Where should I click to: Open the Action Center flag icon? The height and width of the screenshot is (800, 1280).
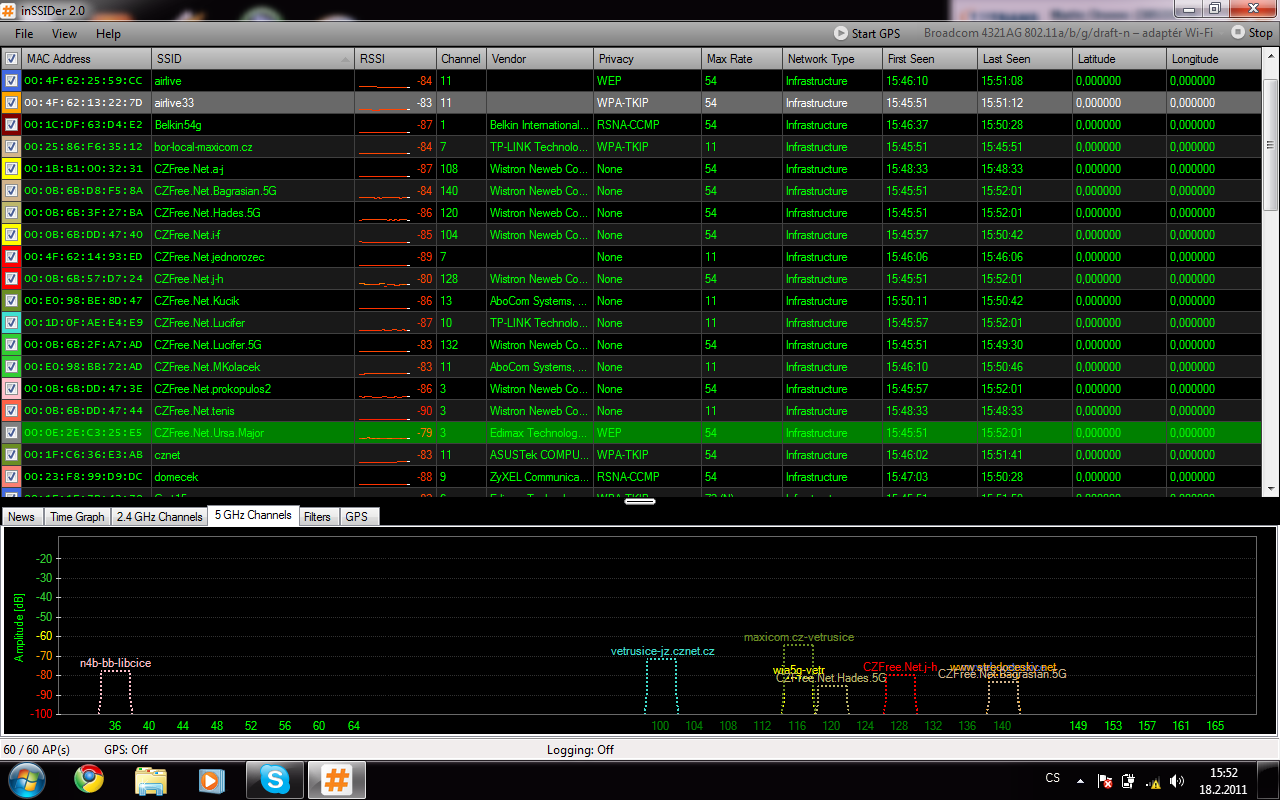[x=1106, y=781]
